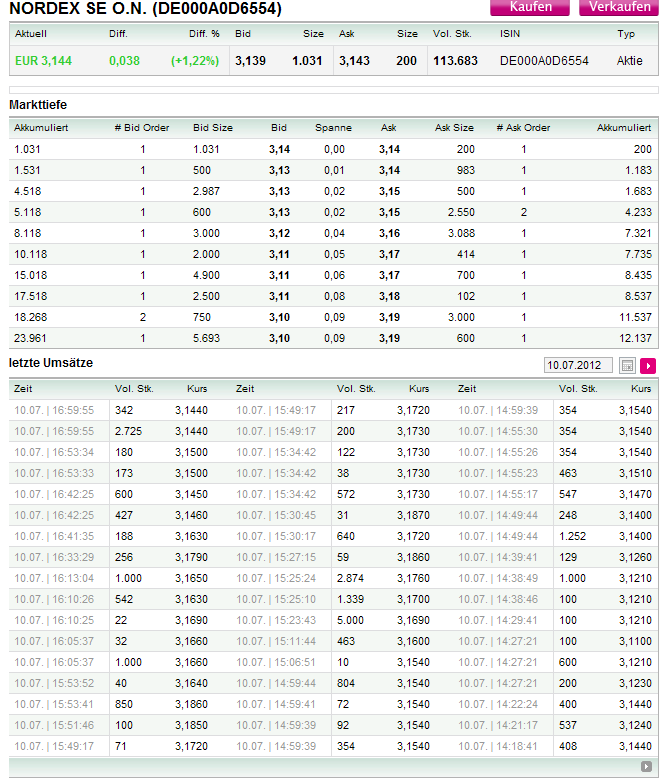Open the calendar date picker icon
The height and width of the screenshot is (782, 665).
(628, 366)
